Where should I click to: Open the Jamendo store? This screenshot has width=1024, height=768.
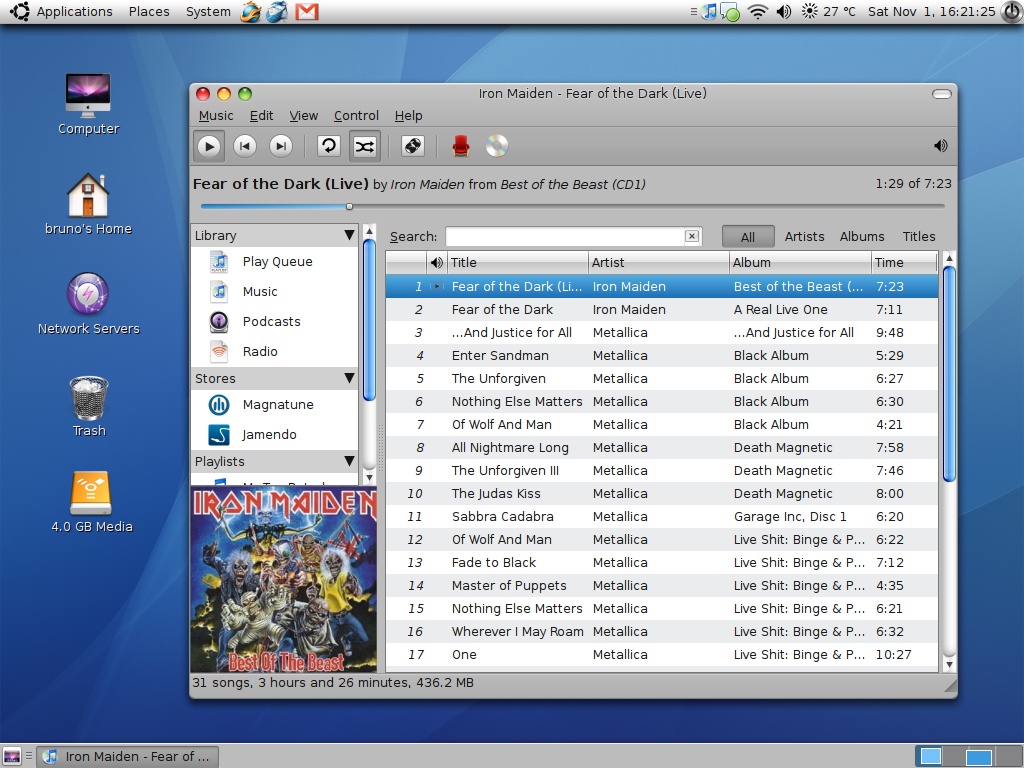coord(275,435)
